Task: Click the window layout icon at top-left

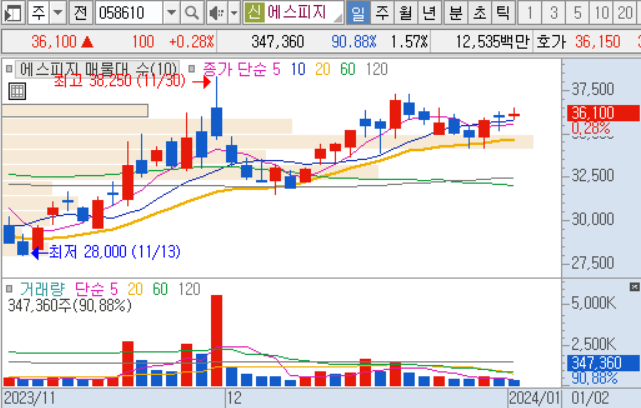Action: 13,13
